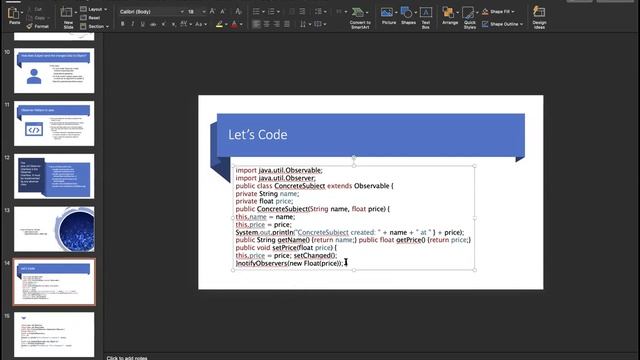This screenshot has height=360, width=640.
Task: Click the 'public class ConcreteSubject extends Observable' line
Action: point(314,186)
